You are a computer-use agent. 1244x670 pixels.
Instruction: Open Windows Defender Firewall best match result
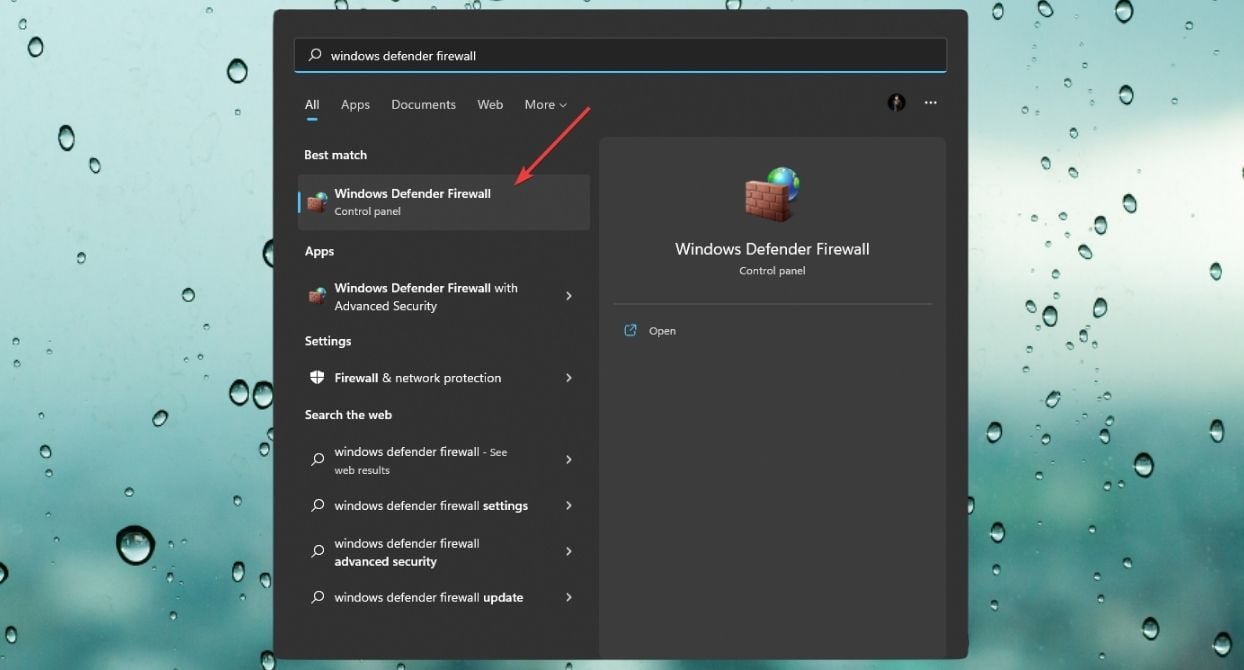[x=444, y=202]
